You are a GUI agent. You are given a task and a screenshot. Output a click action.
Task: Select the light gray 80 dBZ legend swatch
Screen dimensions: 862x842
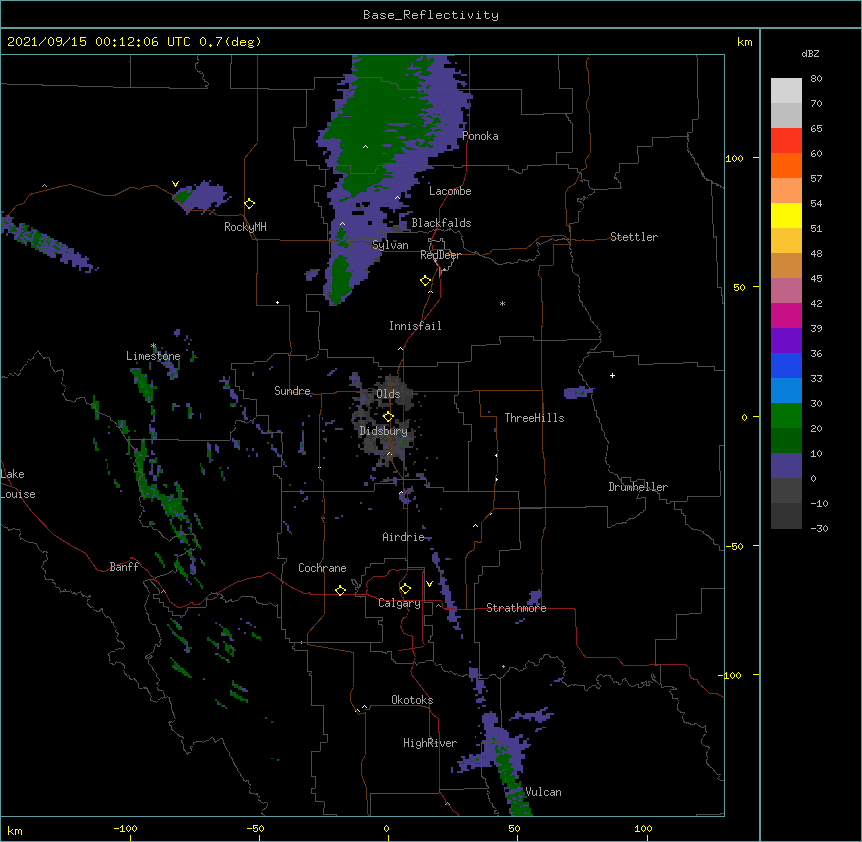click(786, 91)
